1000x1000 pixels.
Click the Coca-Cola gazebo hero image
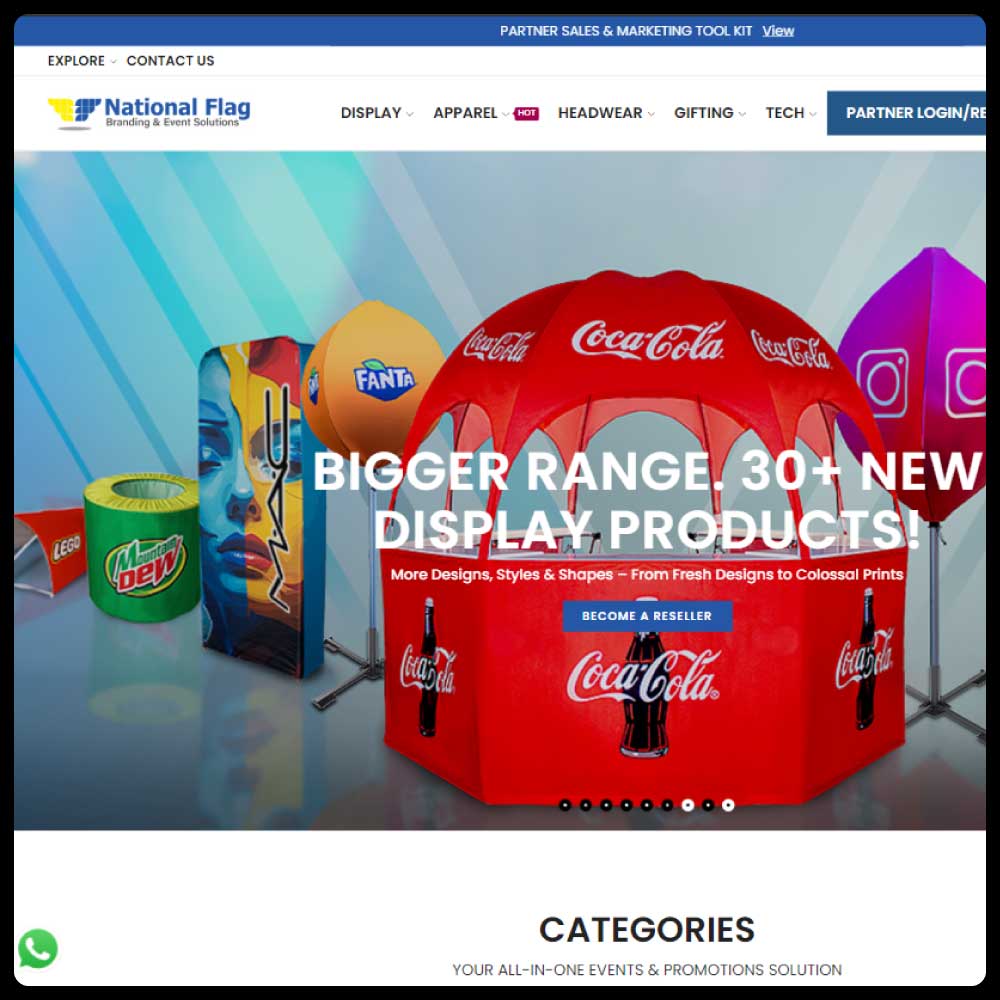[644, 536]
